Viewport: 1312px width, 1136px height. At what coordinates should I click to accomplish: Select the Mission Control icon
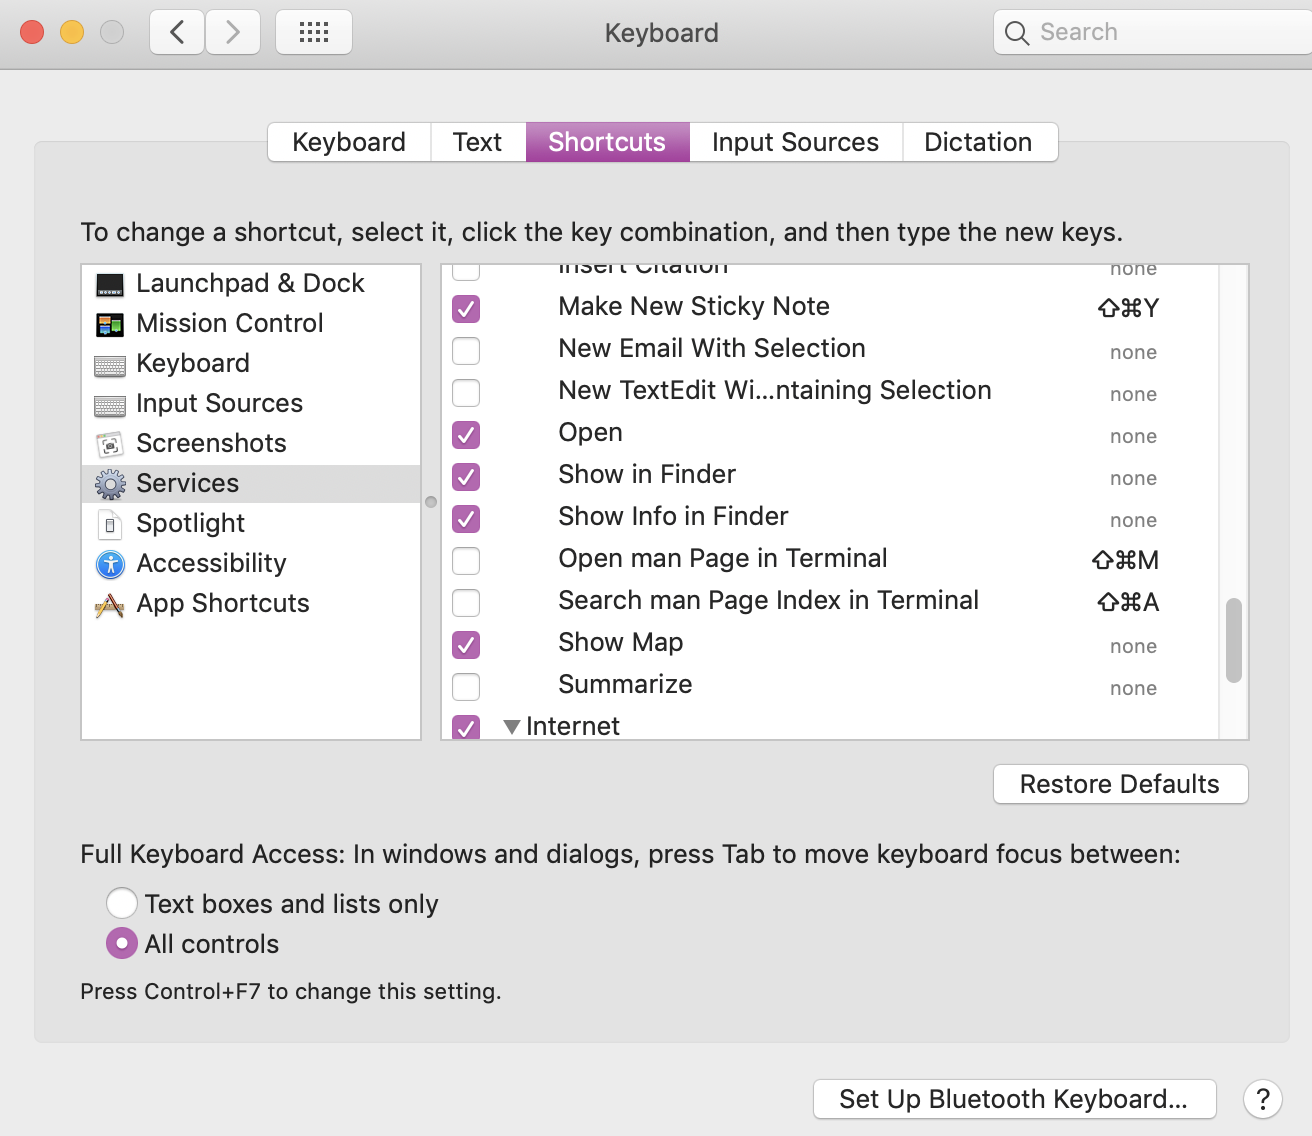pos(110,324)
